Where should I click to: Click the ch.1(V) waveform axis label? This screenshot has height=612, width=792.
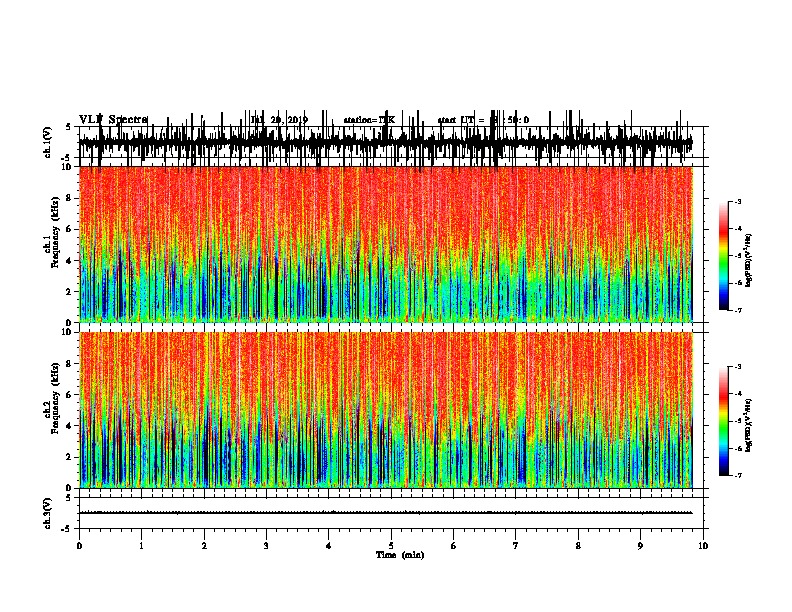(48, 142)
